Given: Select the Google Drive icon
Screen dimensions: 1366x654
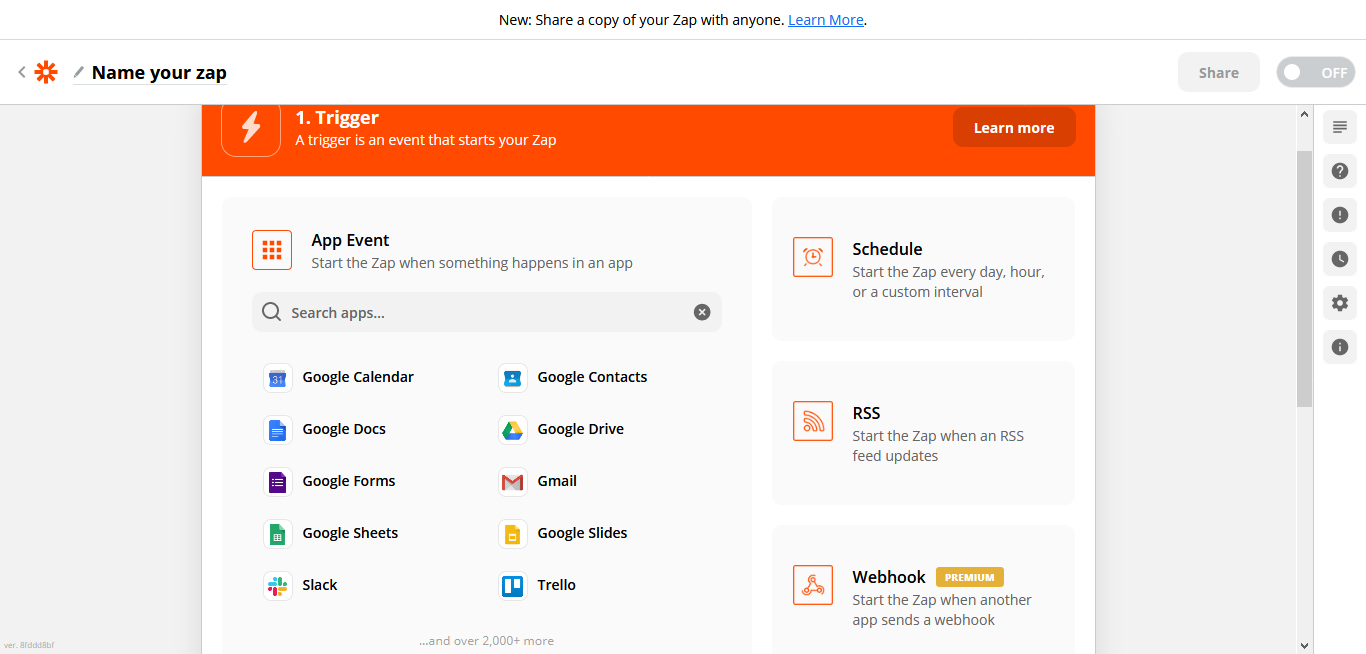Looking at the screenshot, I should click(512, 429).
